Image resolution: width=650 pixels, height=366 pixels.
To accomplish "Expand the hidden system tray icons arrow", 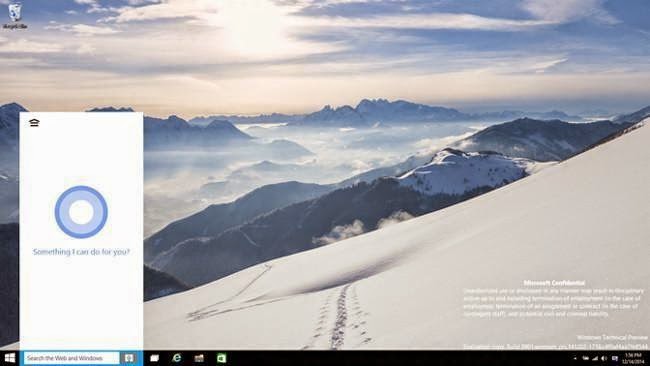I will pyautogui.click(x=575, y=358).
